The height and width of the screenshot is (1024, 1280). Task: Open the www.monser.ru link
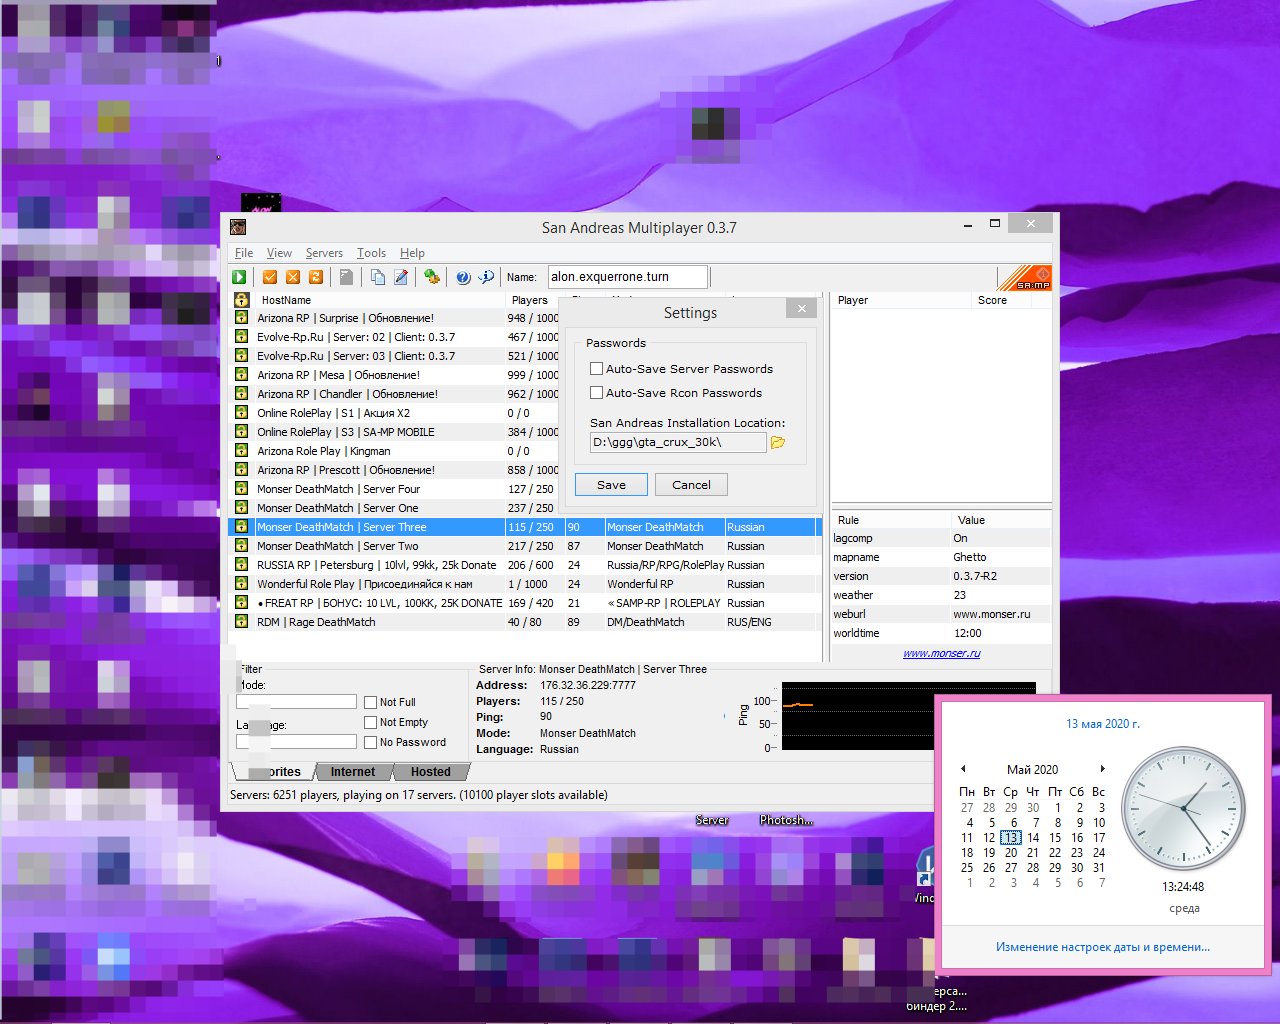point(941,654)
